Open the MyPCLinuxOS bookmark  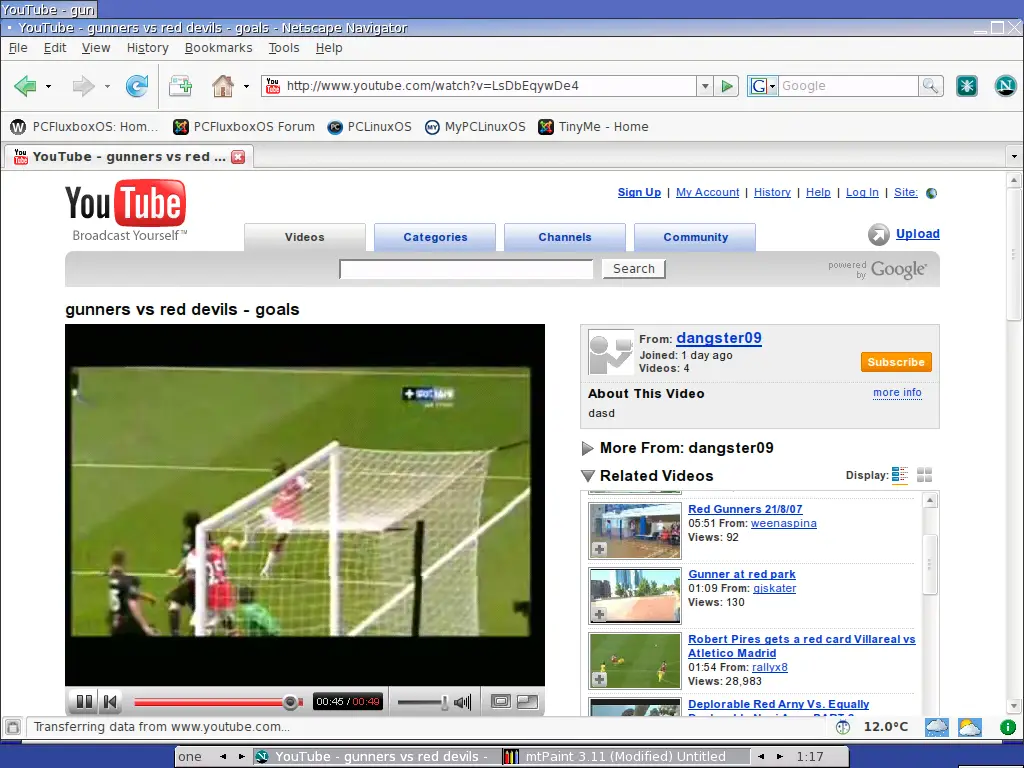(x=475, y=127)
